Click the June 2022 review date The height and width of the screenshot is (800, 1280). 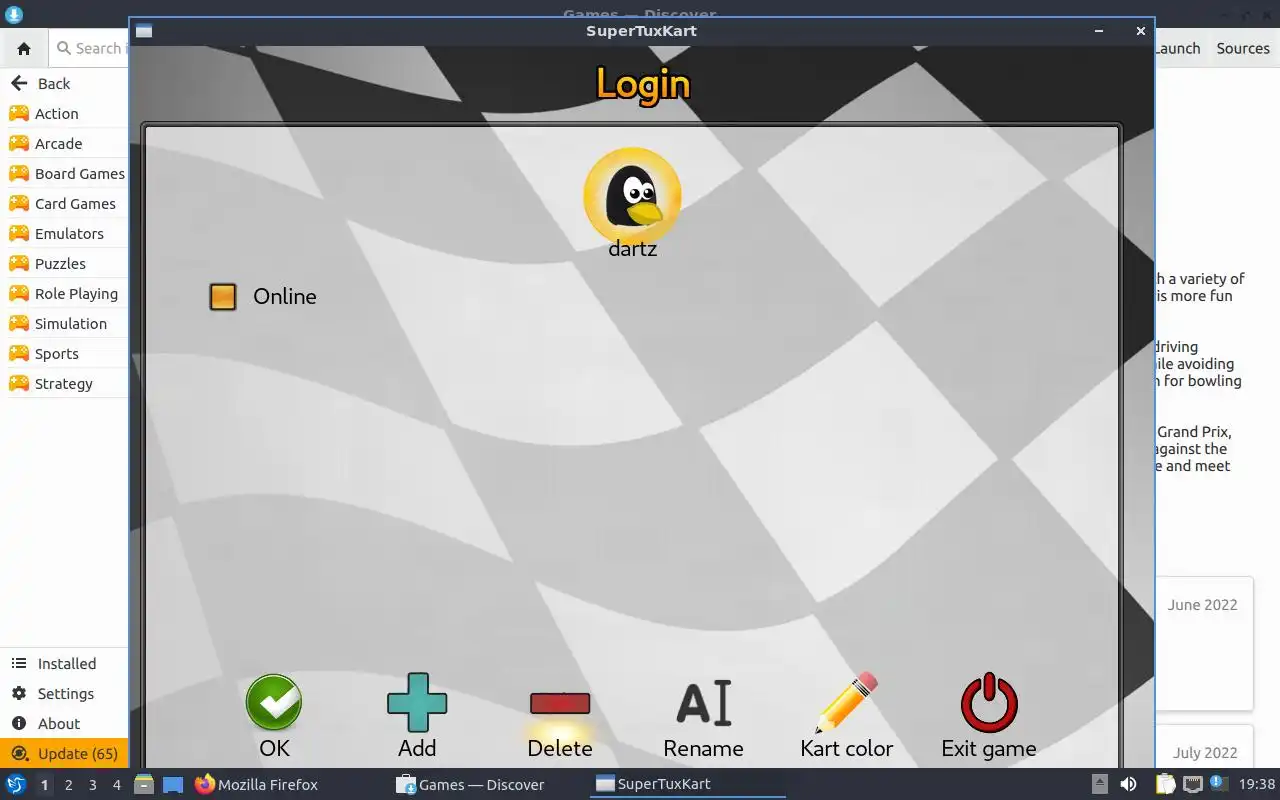(x=1202, y=605)
